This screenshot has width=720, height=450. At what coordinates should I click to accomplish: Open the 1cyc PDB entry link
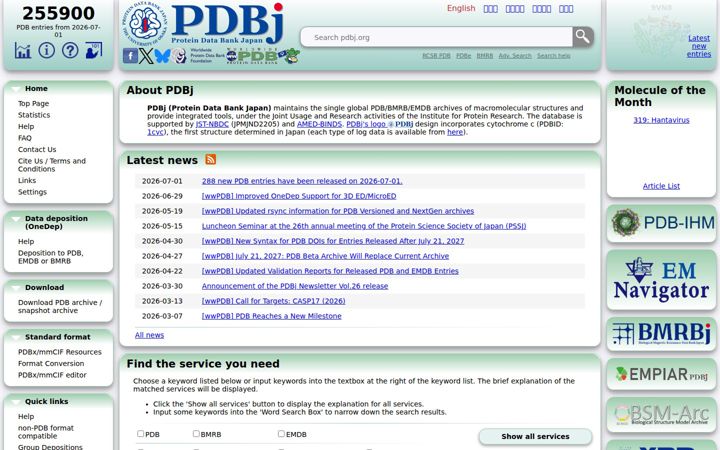click(155, 132)
